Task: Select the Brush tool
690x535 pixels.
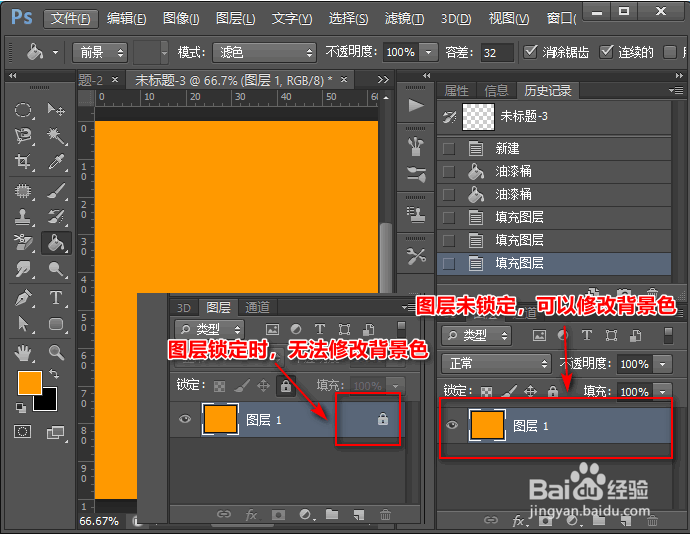Action: [x=56, y=191]
